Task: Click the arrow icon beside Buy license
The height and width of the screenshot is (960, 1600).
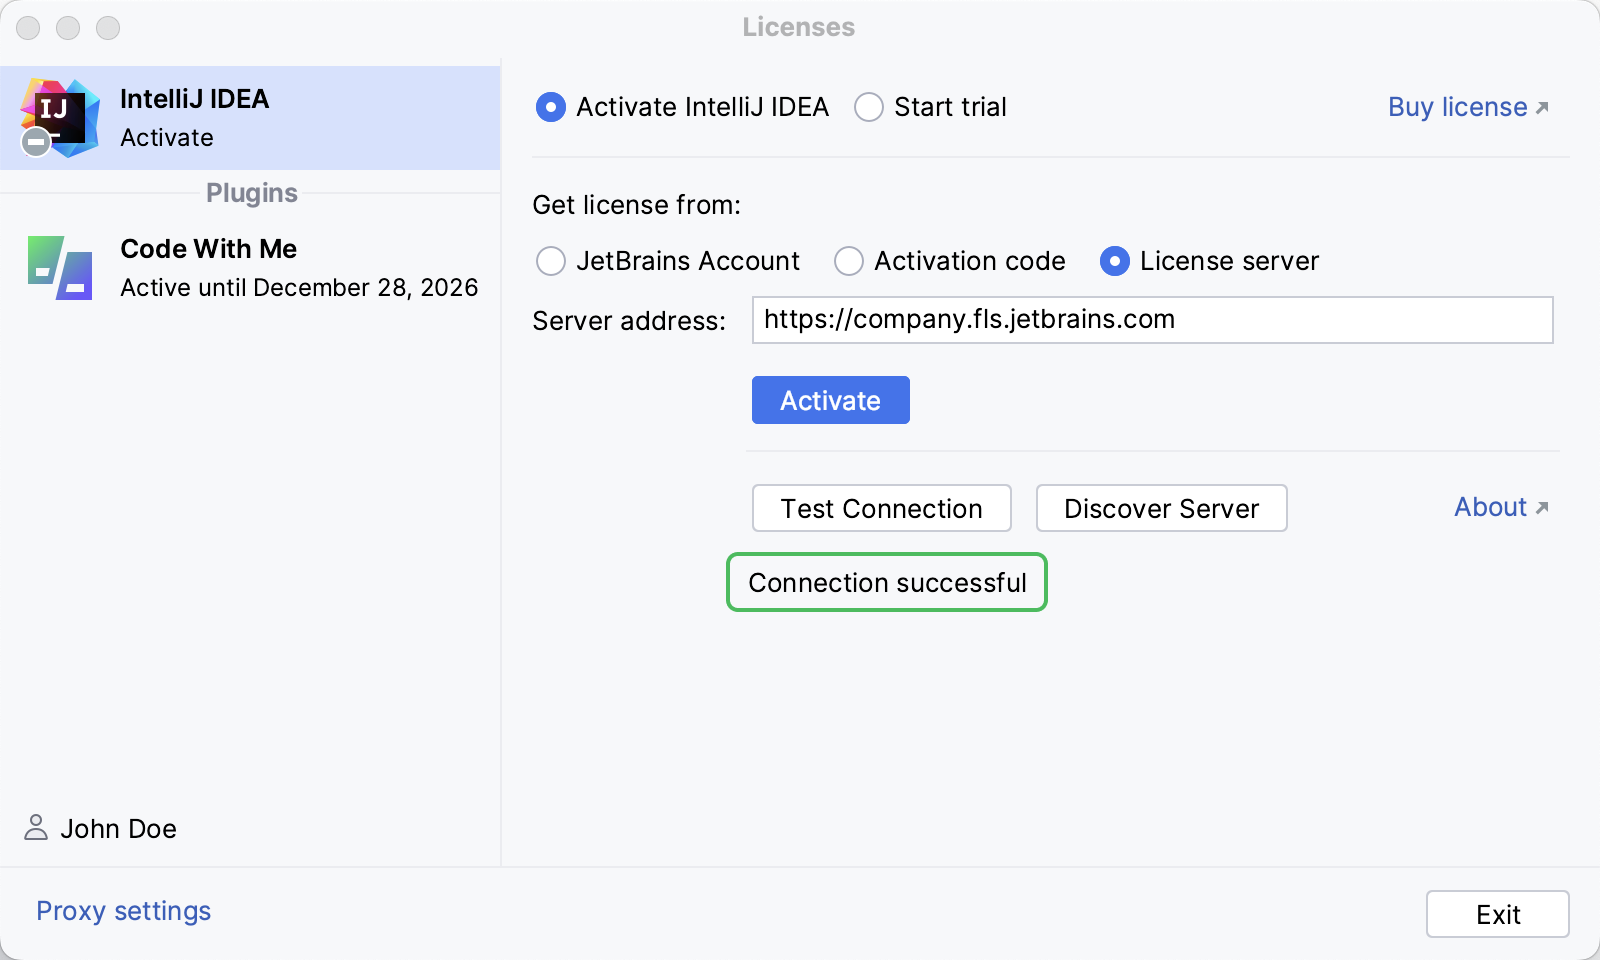Action: point(1542,108)
